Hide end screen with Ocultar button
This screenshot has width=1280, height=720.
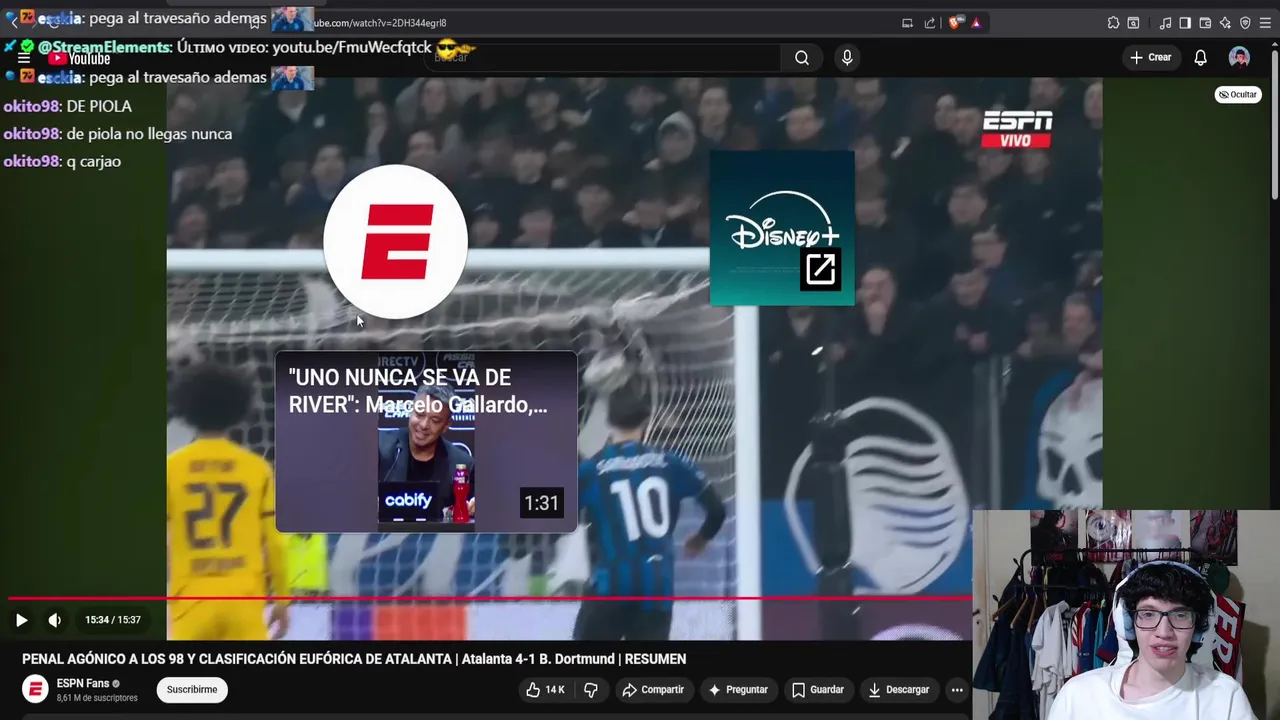1238,95
